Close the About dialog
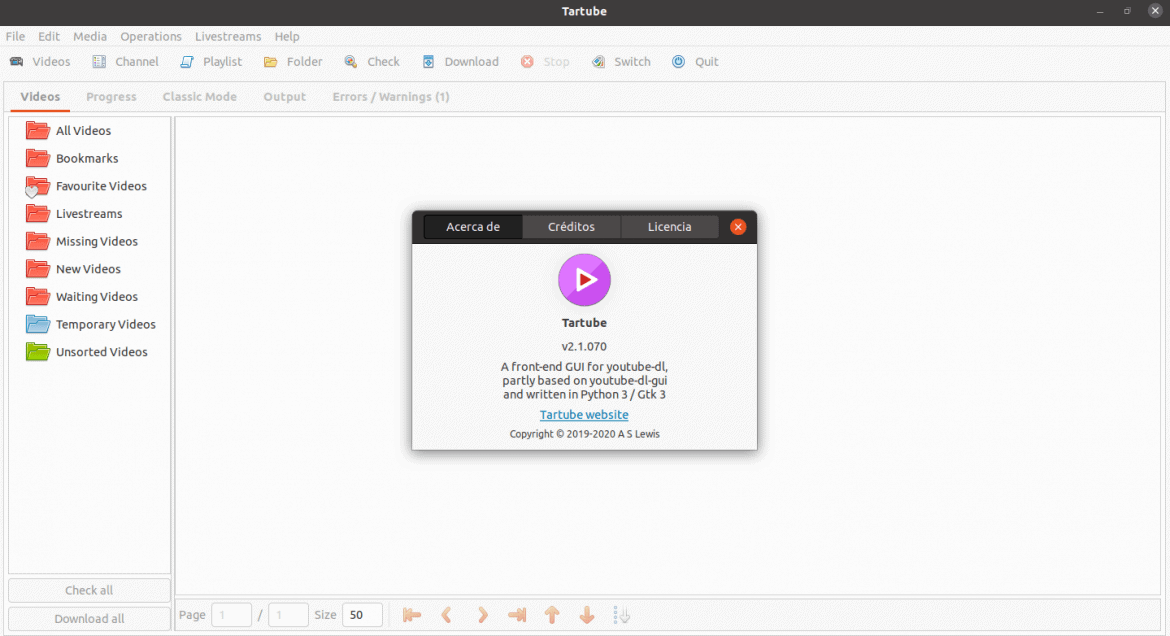The height and width of the screenshot is (636, 1170). (738, 227)
